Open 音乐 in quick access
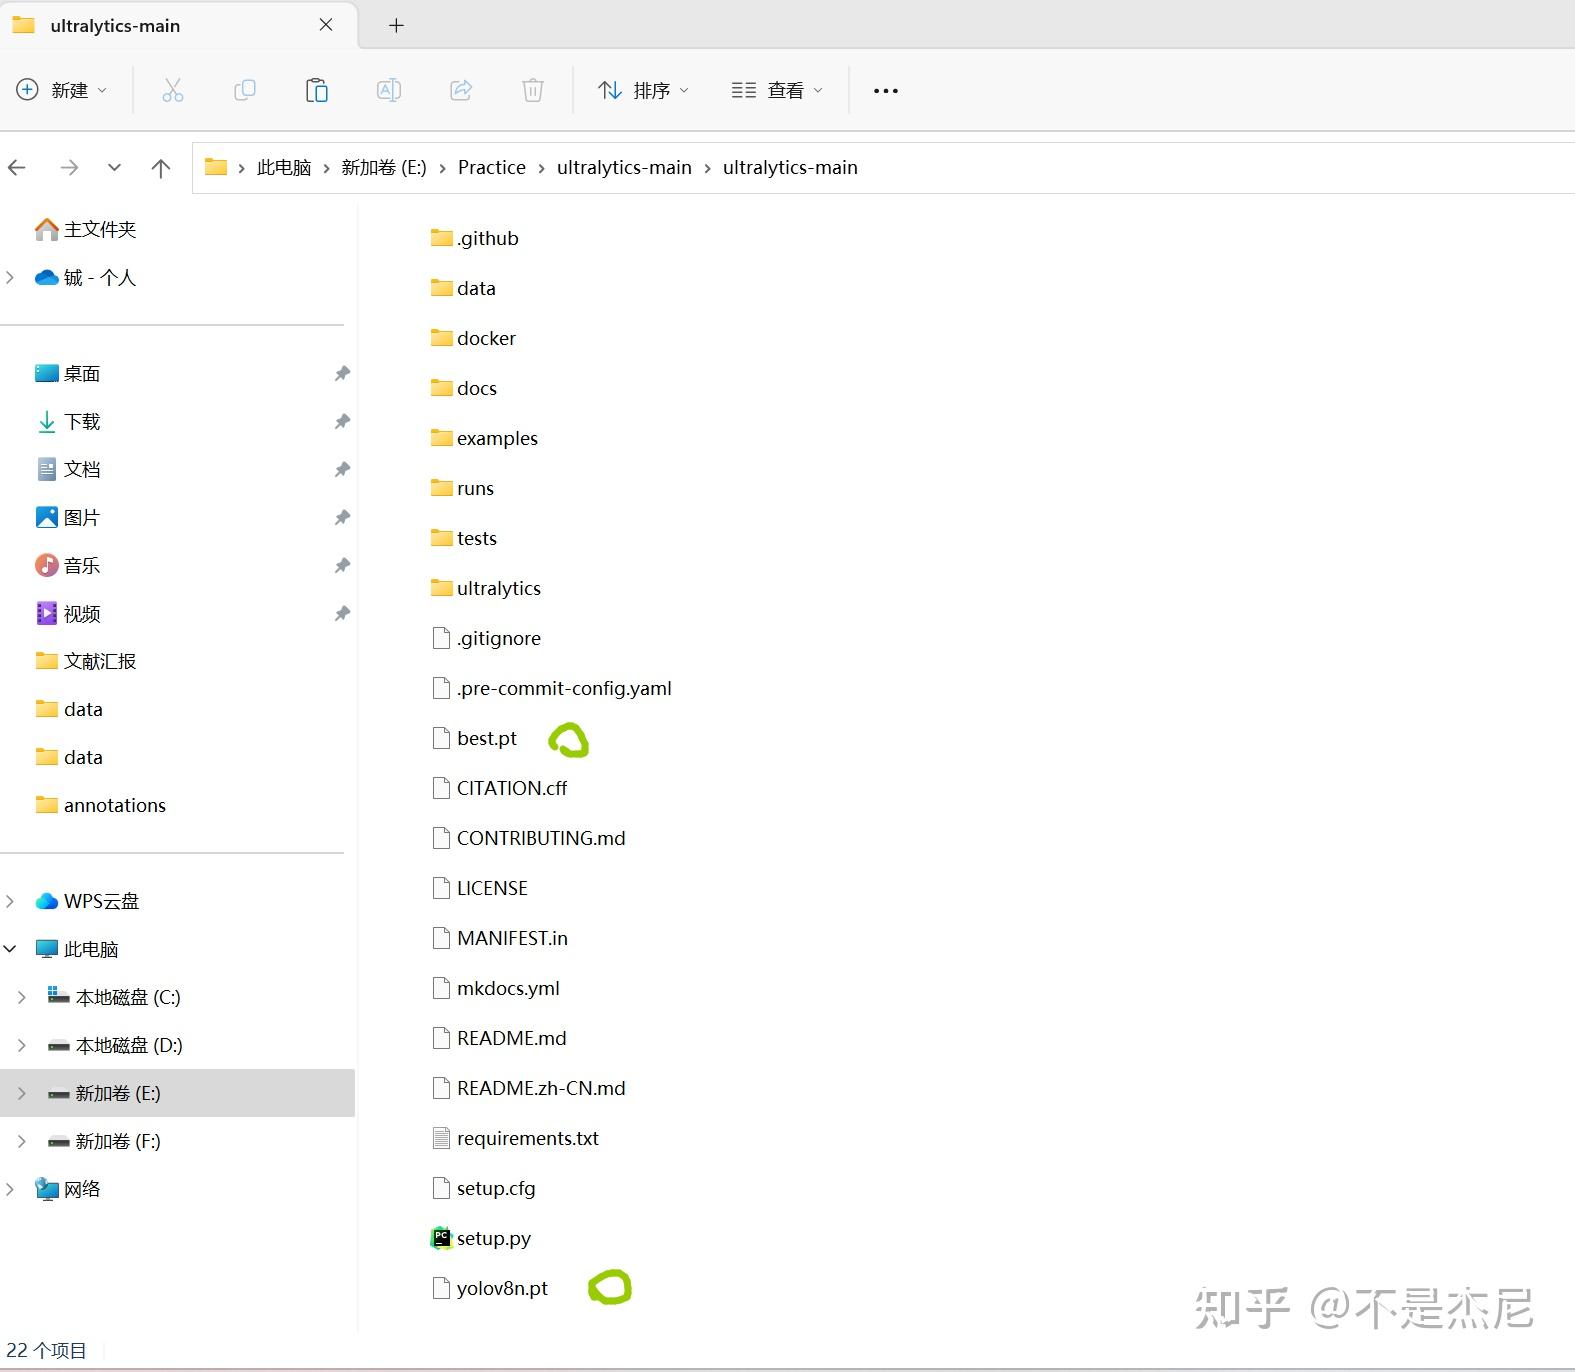Screen dimensions: 1575x1372 67,565
